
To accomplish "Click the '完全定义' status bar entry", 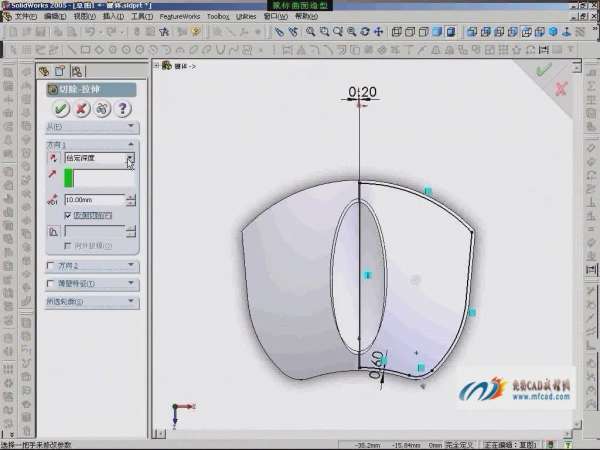I will point(460,445).
